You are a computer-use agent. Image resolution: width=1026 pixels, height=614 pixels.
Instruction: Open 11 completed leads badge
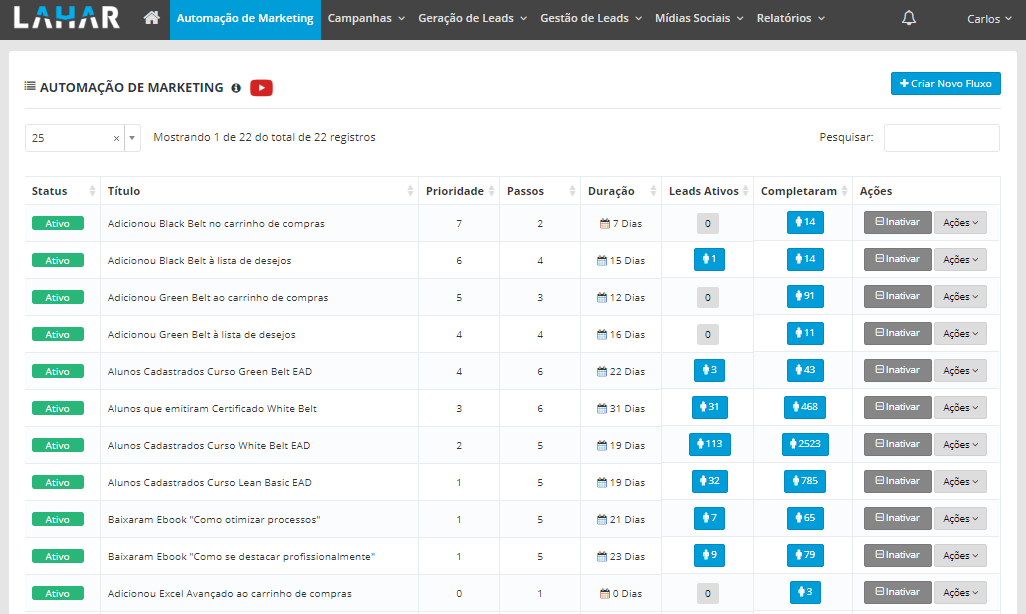pos(805,333)
